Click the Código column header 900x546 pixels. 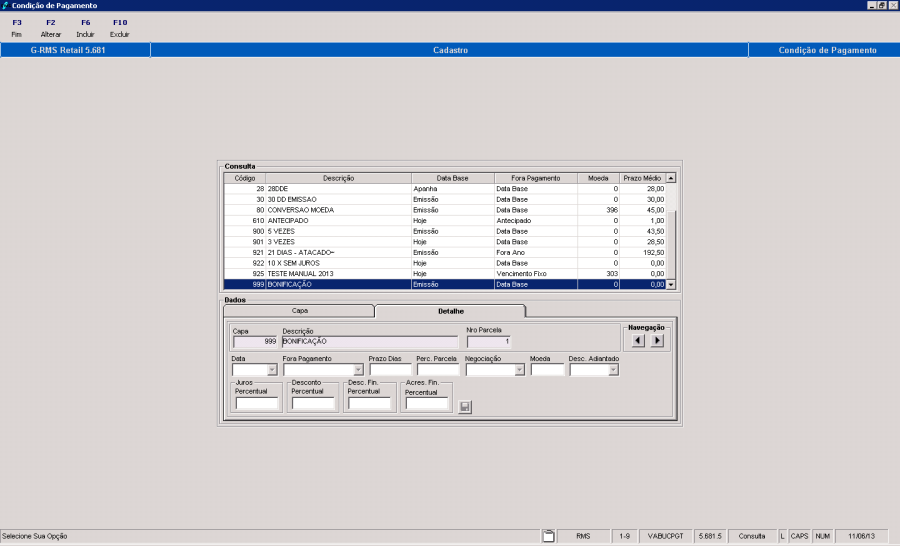(245, 178)
